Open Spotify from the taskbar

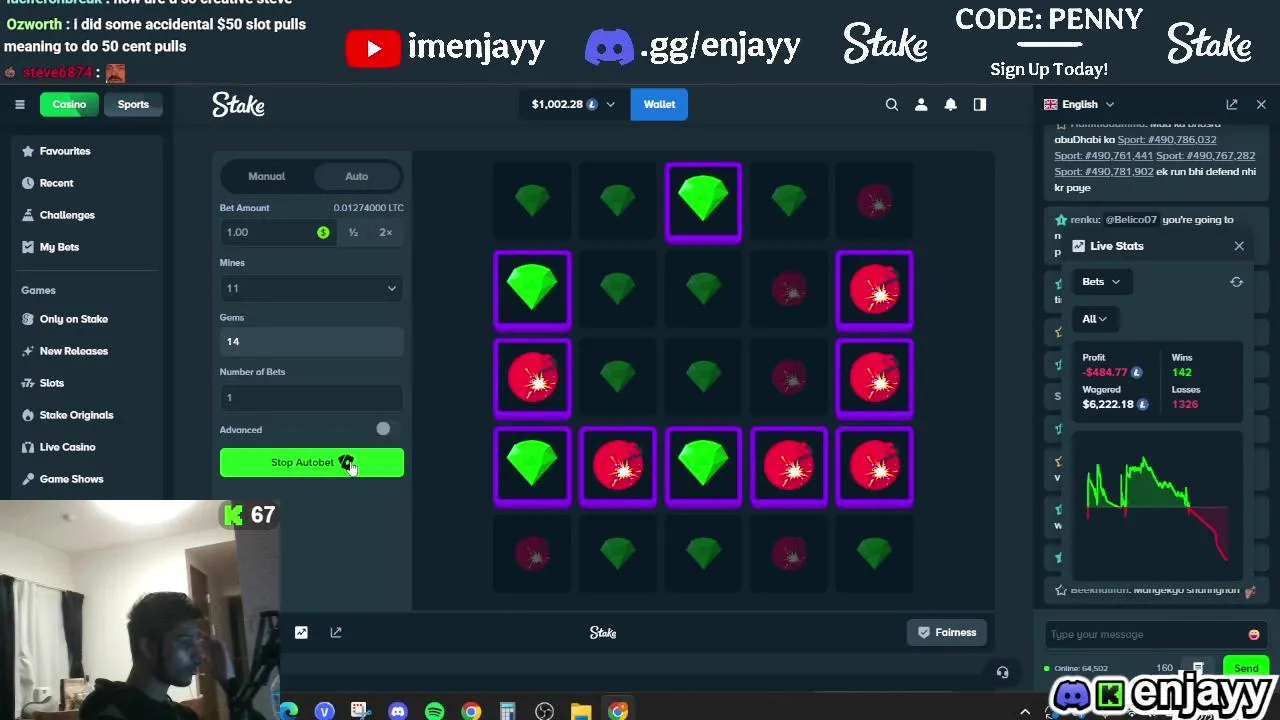click(x=434, y=711)
